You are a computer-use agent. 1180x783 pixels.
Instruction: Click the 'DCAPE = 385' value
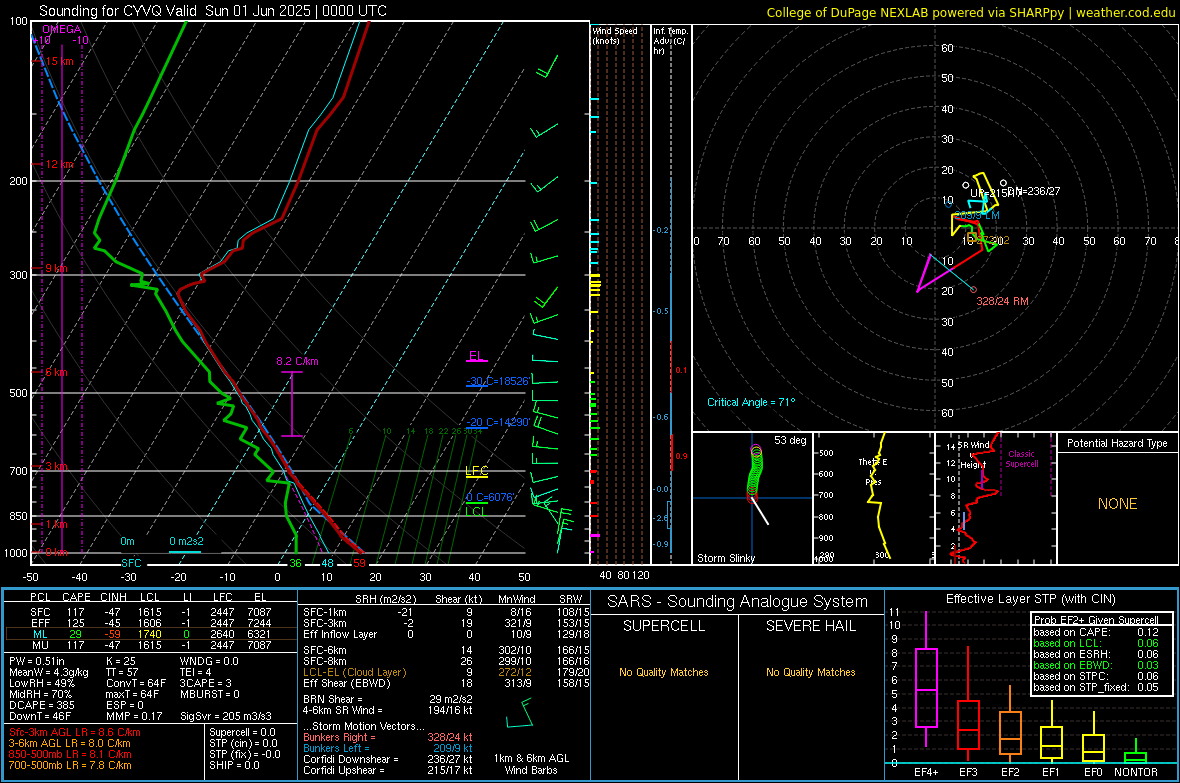(x=42, y=705)
